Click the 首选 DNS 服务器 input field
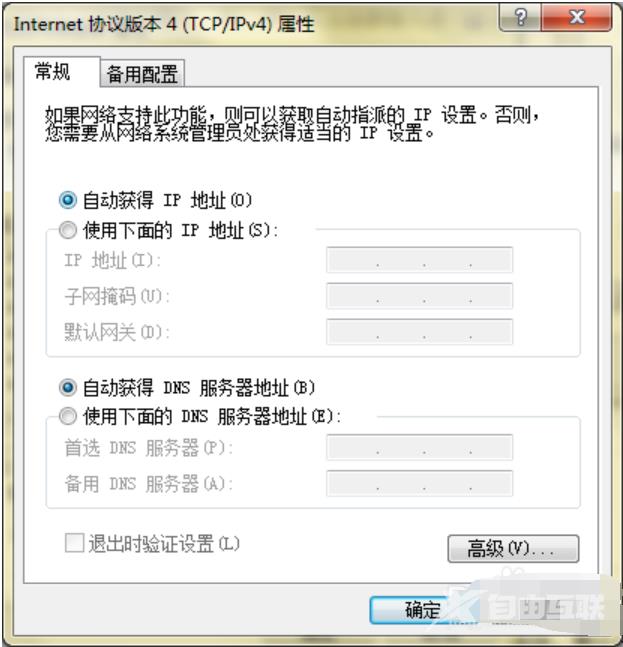The height and width of the screenshot is (647, 623). click(419, 447)
